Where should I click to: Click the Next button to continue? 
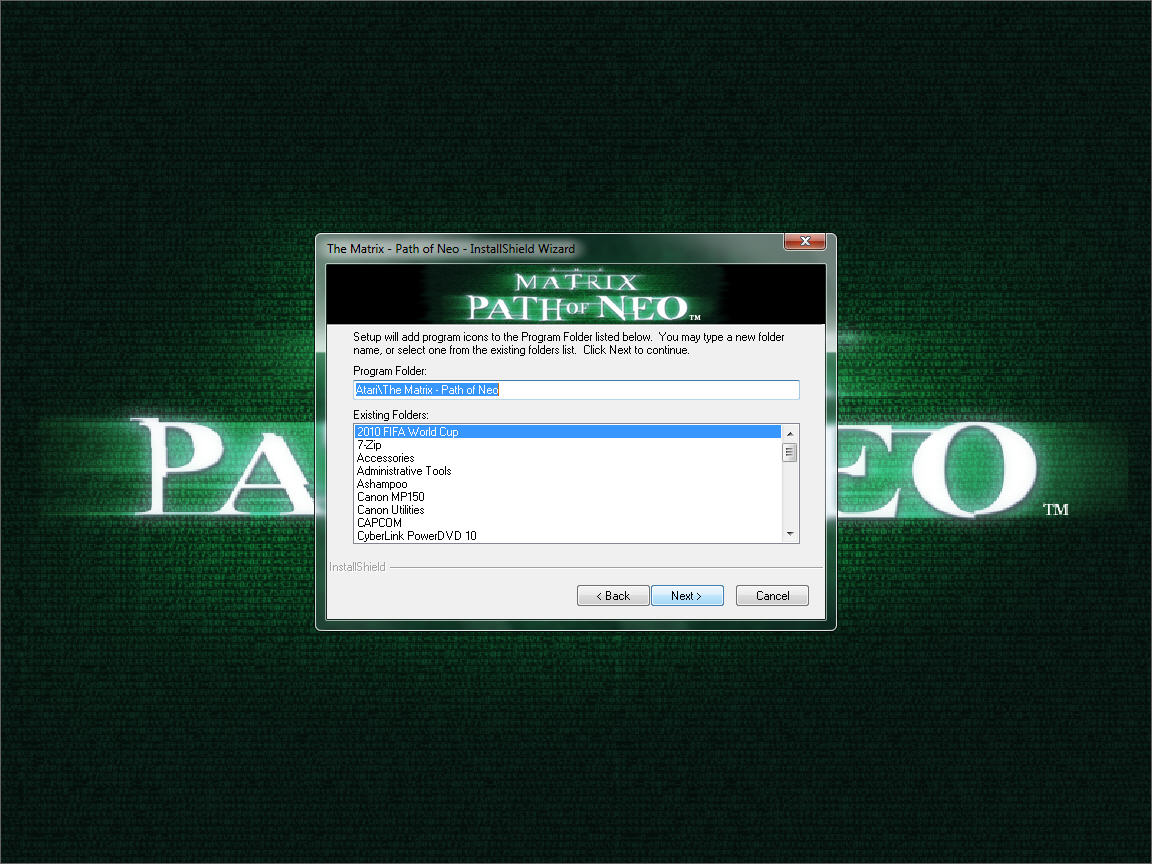coord(687,595)
